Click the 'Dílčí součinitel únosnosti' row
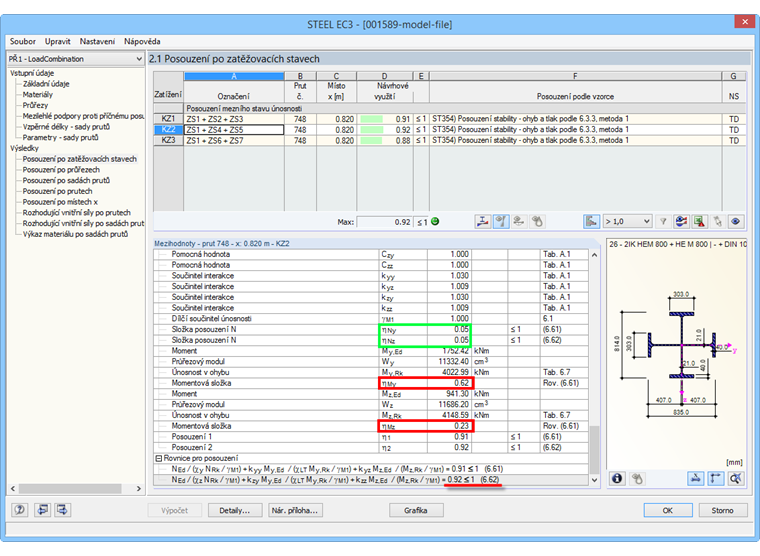Viewport: 760px width, 556px height. [x=371, y=318]
